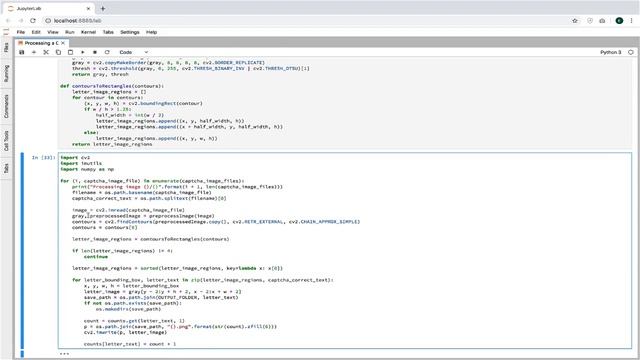This screenshot has height=360, width=640.
Task: Open the View menu
Action: pos(53,32)
